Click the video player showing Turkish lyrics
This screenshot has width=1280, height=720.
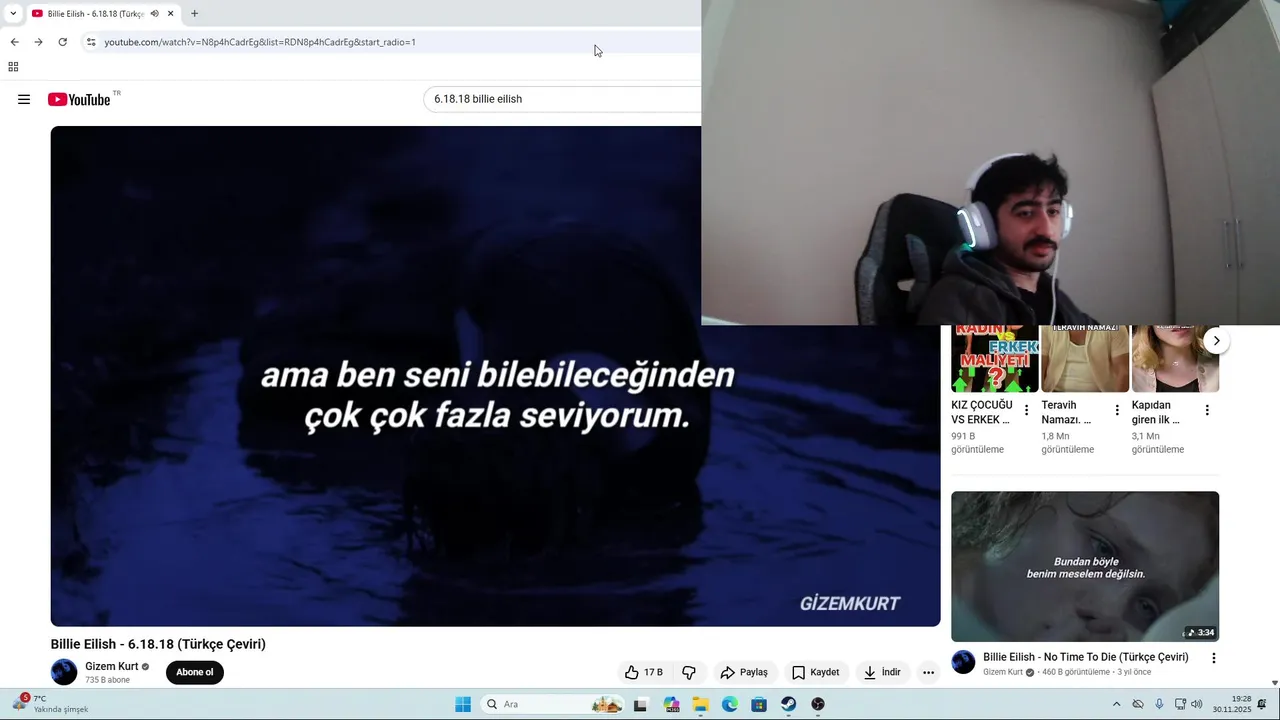pos(495,376)
